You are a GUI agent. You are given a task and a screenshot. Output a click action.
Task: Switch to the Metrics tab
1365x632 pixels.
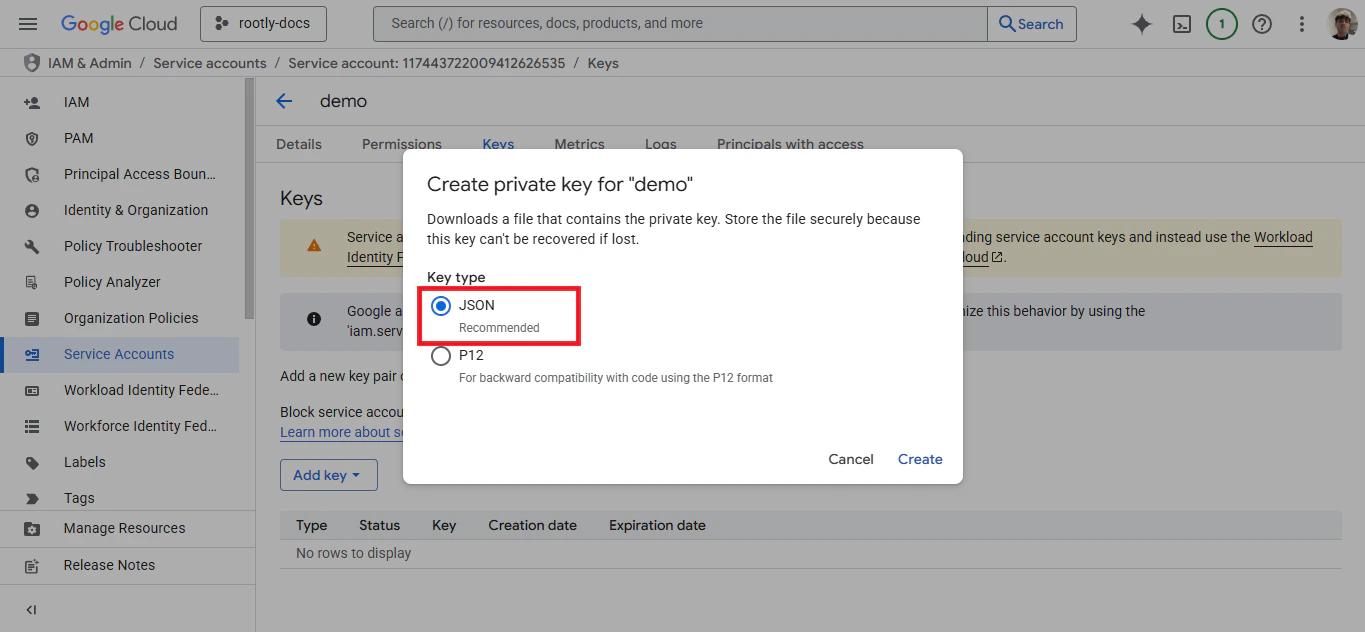(x=579, y=143)
